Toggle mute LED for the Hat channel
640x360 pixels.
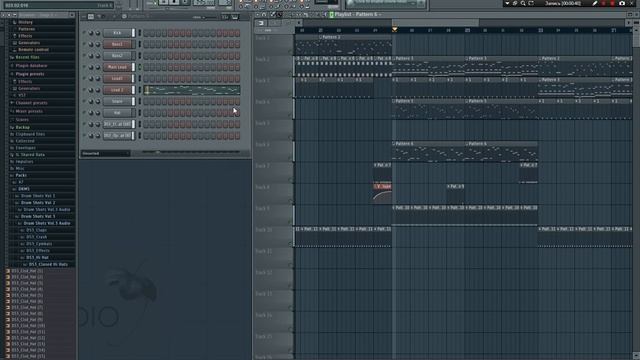coord(84,113)
